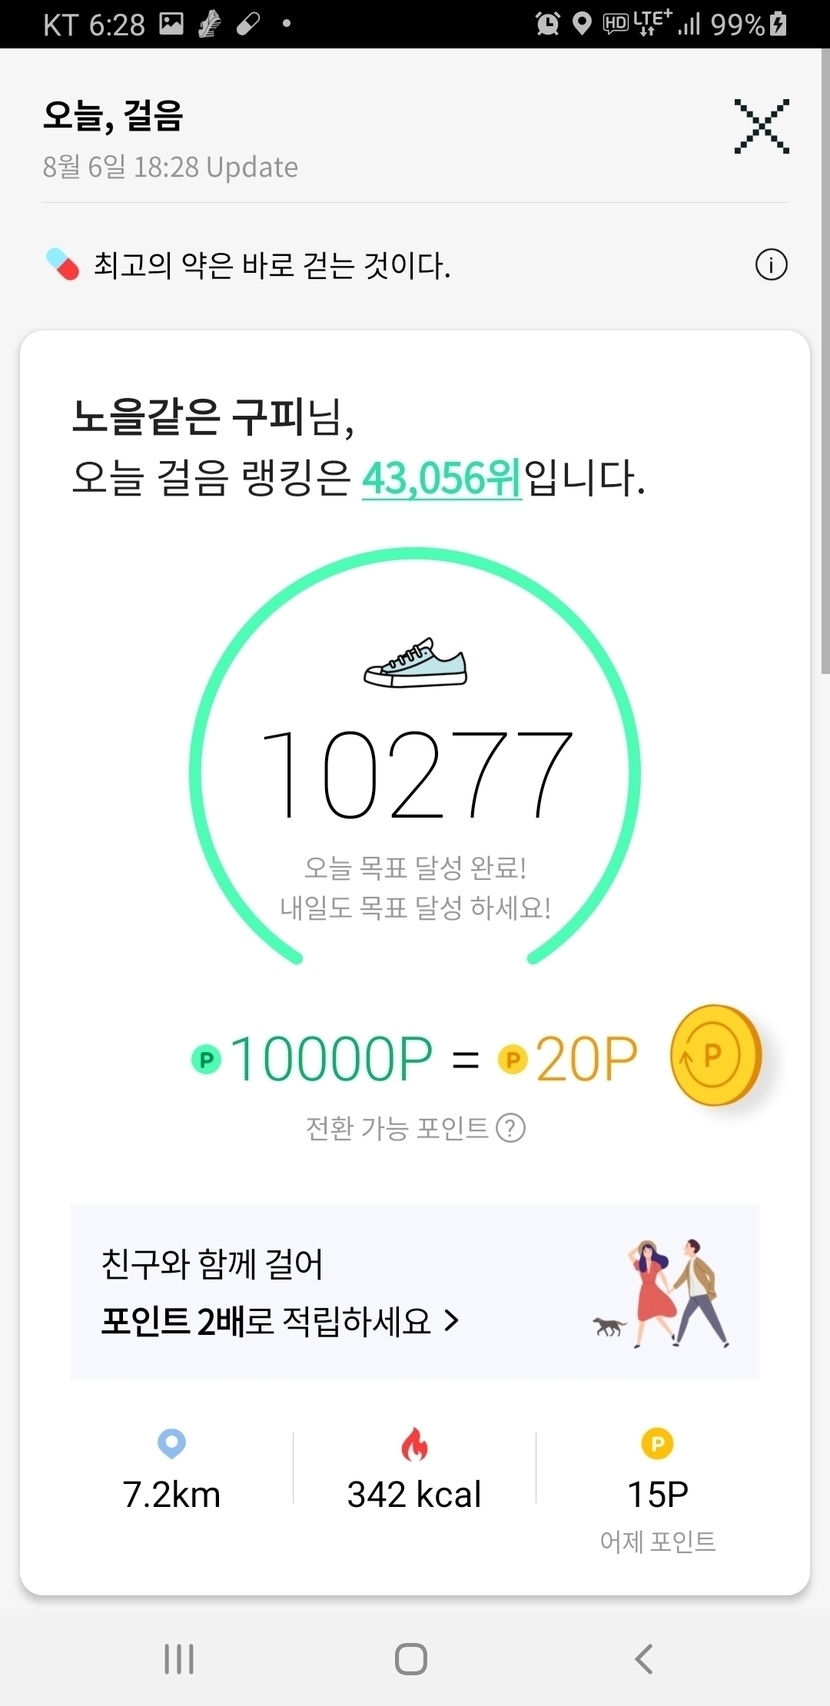This screenshot has height=1706, width=830.
Task: Open Android recent apps button
Action: pyautogui.click(x=179, y=1659)
